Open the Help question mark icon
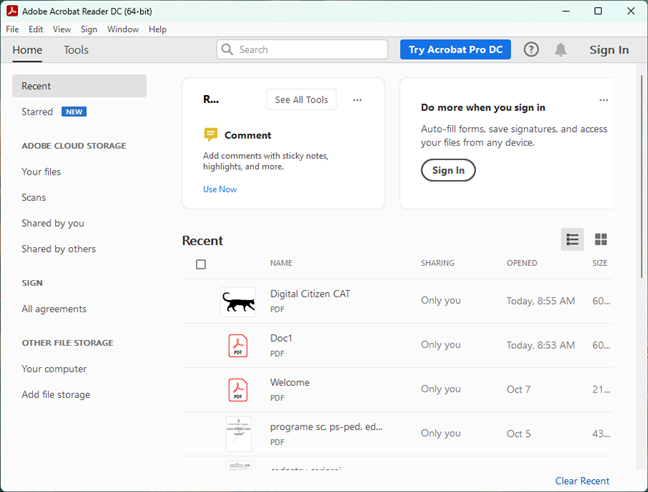Viewport: 648px width, 492px height. point(531,50)
